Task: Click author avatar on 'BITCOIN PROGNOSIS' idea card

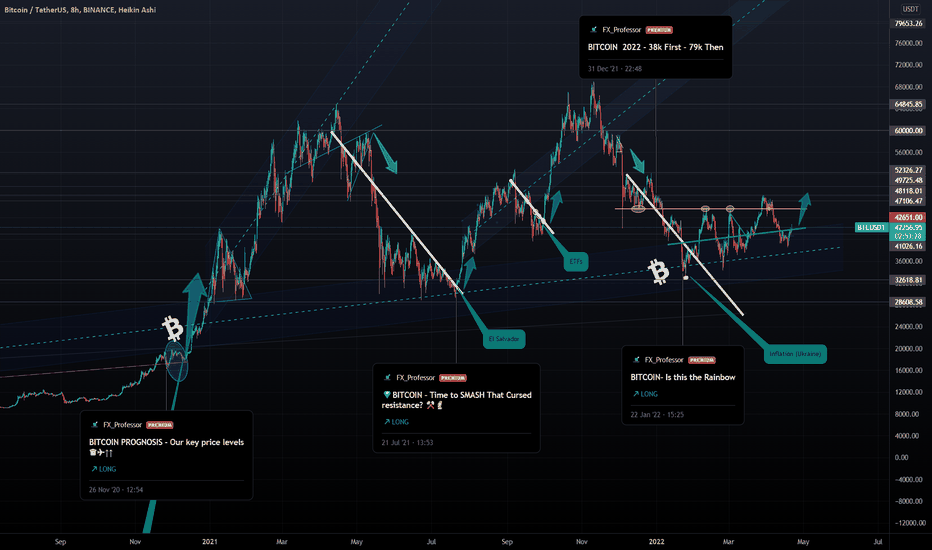Action: pyautogui.click(x=95, y=425)
